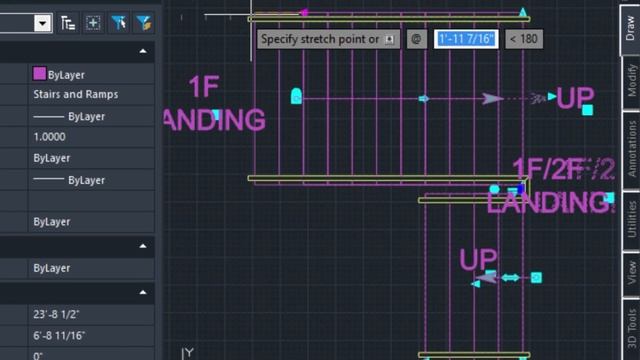
Task: Collapse the section above the lone ByLayer row
Action: (143, 246)
